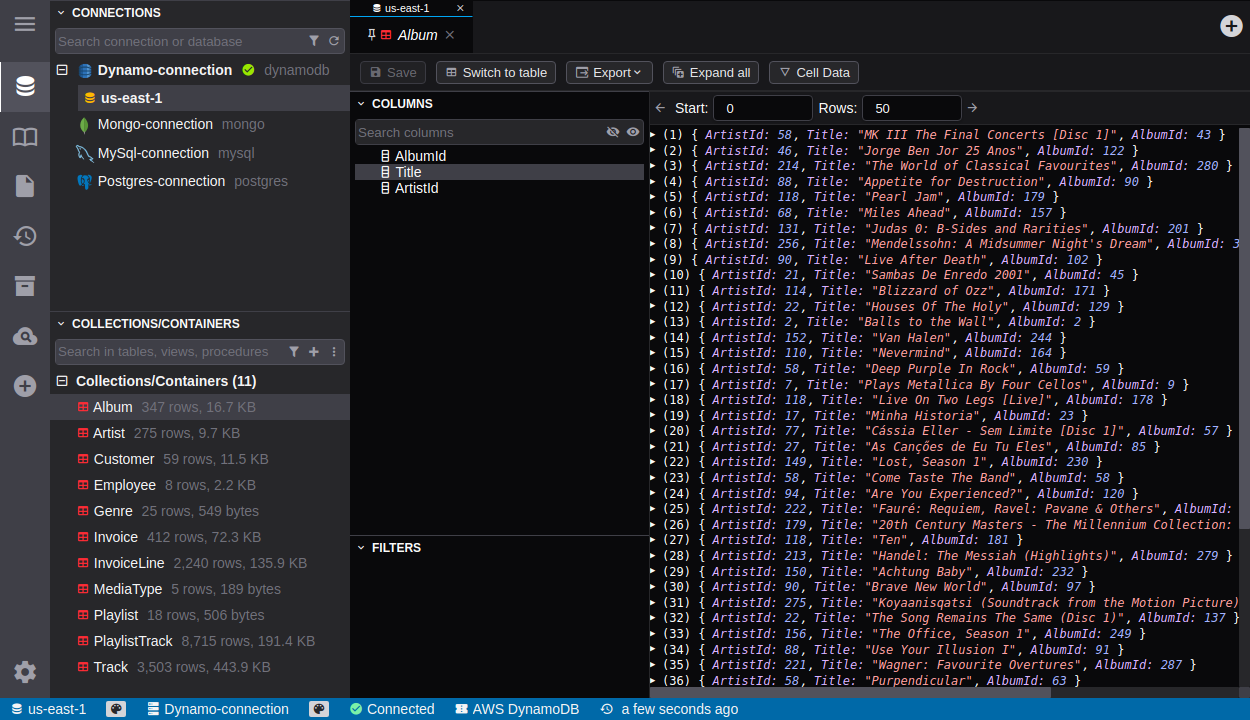Open the cloud account sidebar icon
Viewport: 1250px width, 720px height.
pyautogui.click(x=25, y=336)
